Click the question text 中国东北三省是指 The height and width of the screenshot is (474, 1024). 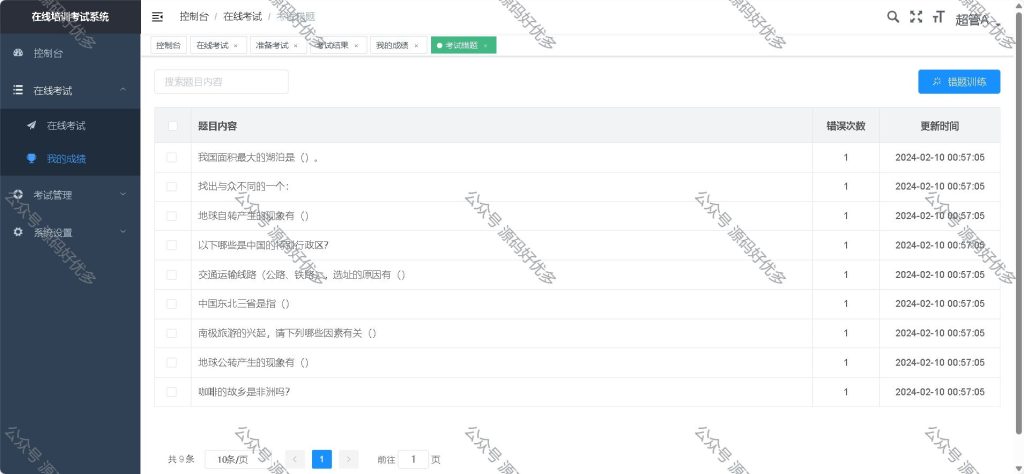tap(244, 304)
